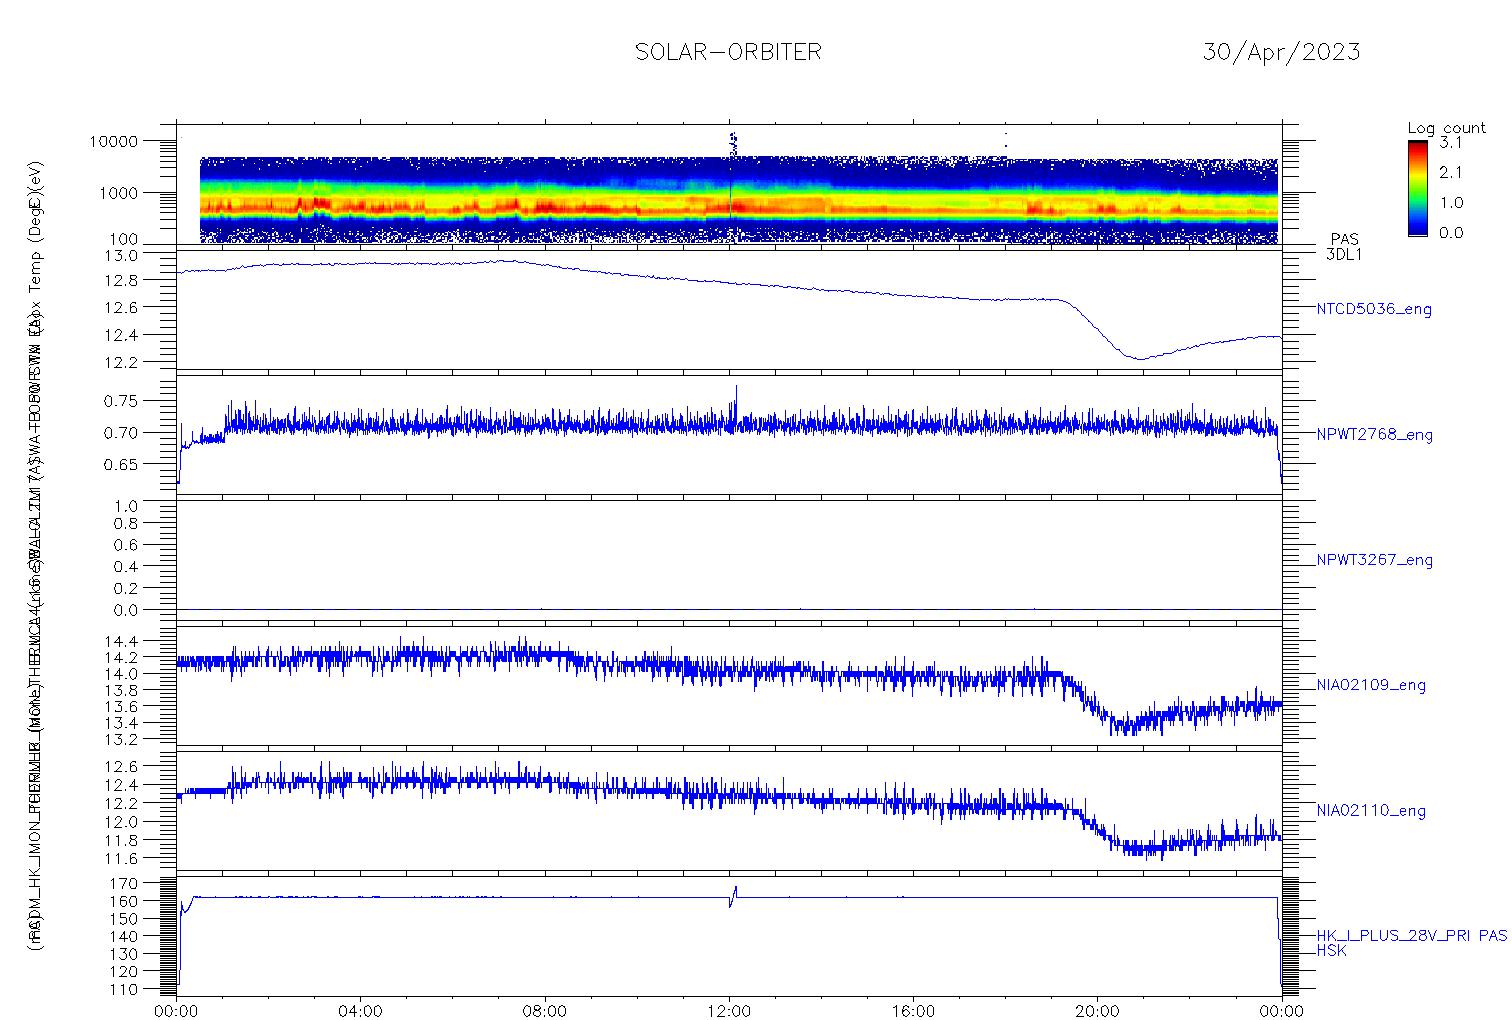Viewport: 1512px width, 1020px height.
Task: Click the 30/Apr/2023 date label
Action: (1281, 52)
